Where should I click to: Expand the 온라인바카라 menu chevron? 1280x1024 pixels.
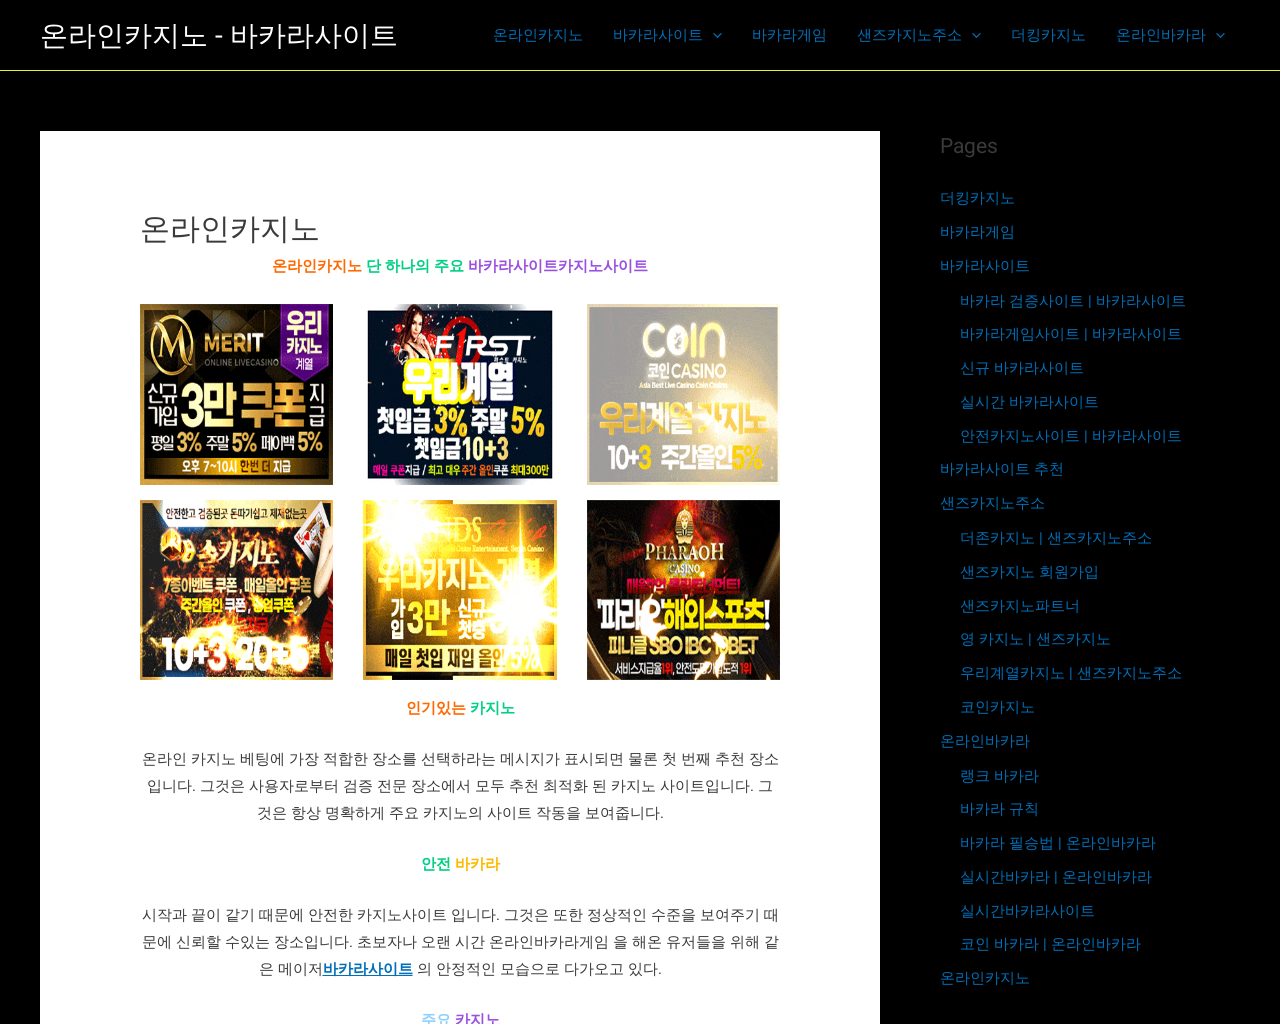(1220, 35)
